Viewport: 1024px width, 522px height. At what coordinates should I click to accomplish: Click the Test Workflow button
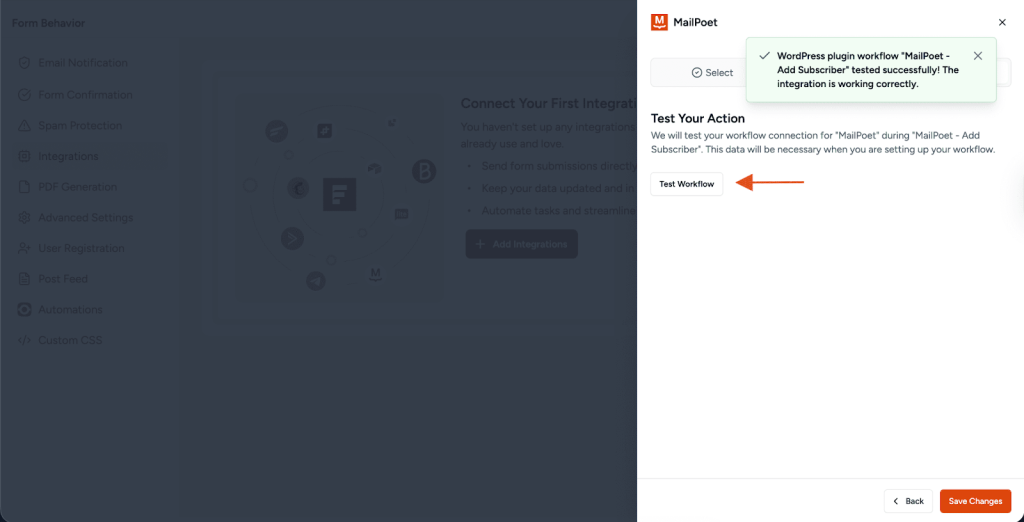(x=686, y=184)
